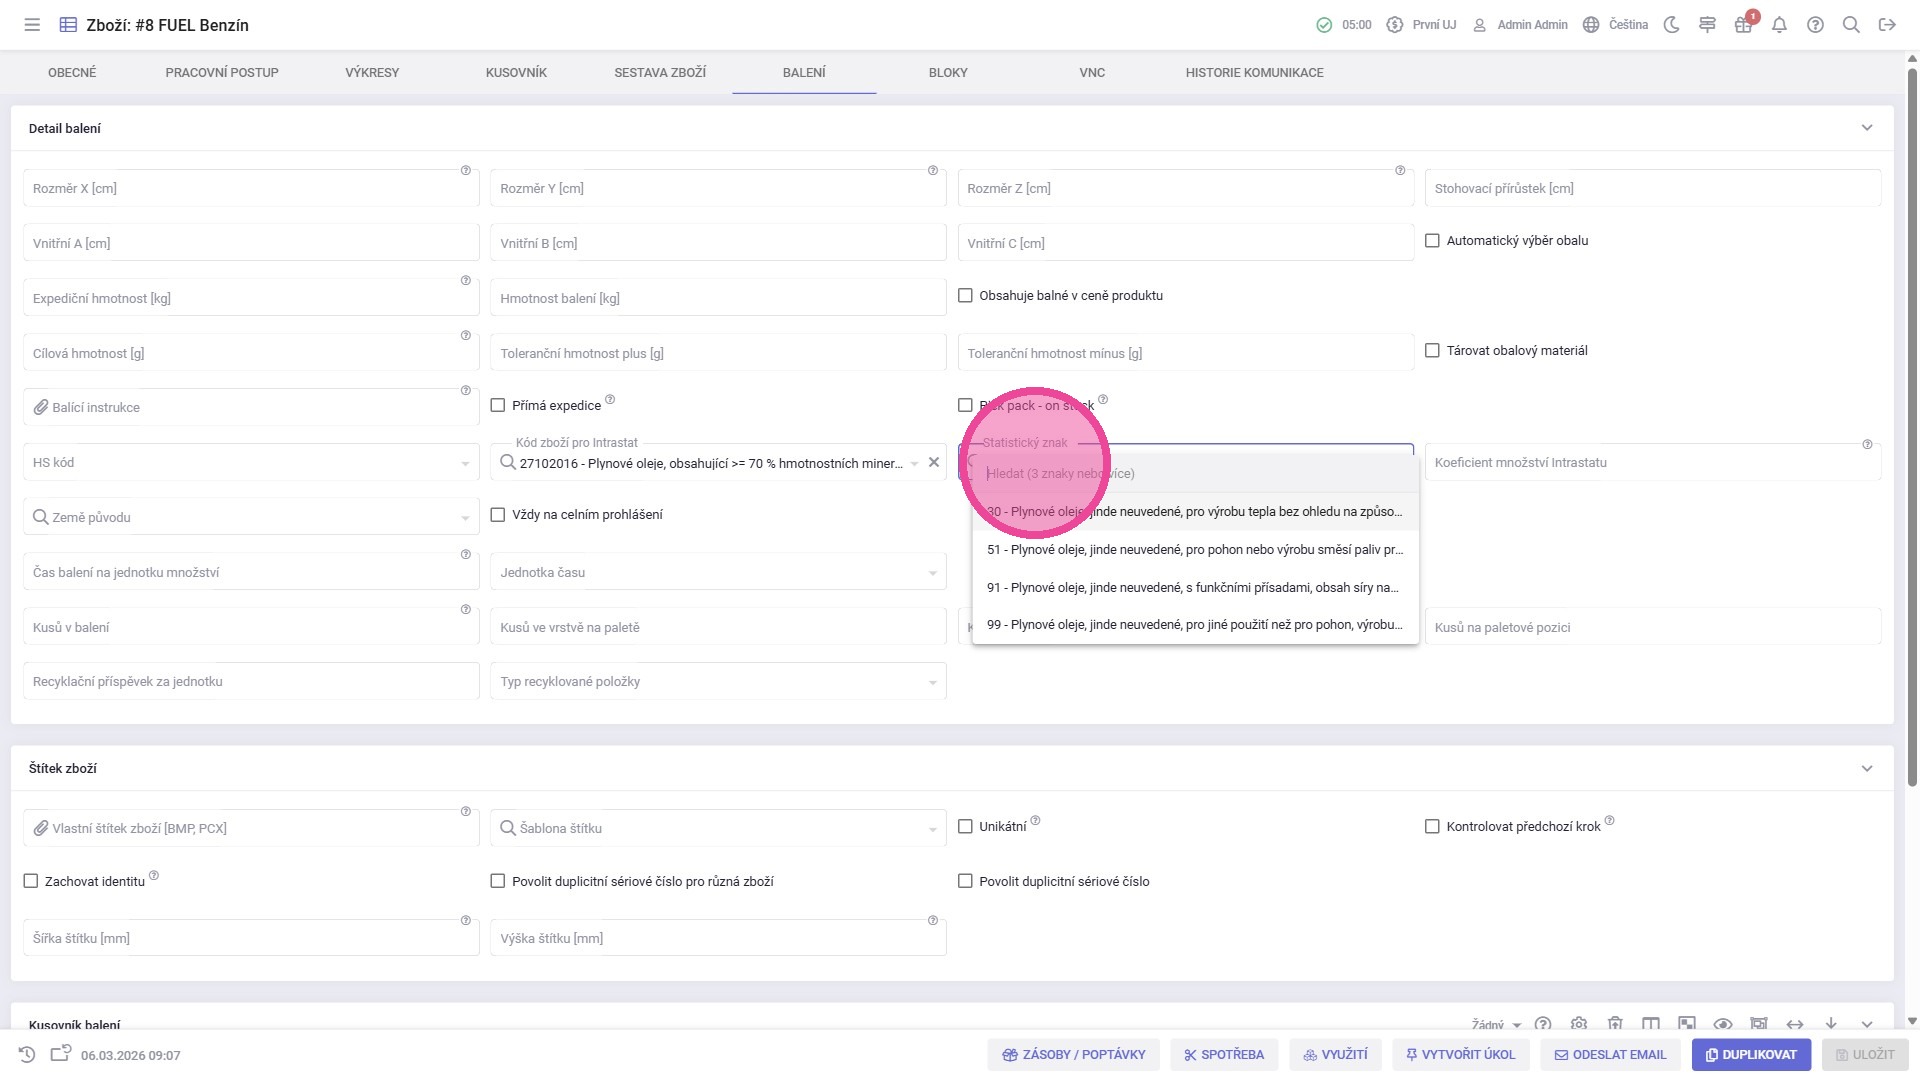Clear the Kód zboží pro Intrastat value
The height and width of the screenshot is (1080, 1920).
934,463
